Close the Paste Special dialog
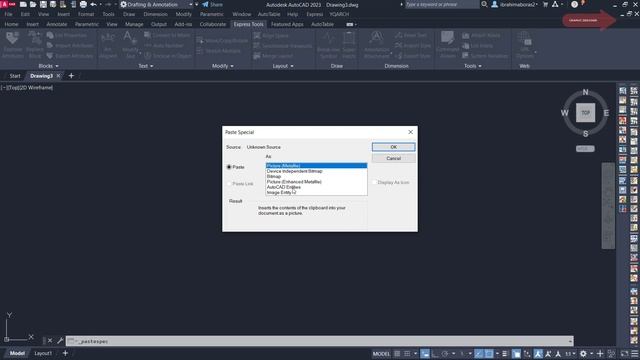Image resolution: width=640 pixels, height=360 pixels. pyautogui.click(x=411, y=132)
